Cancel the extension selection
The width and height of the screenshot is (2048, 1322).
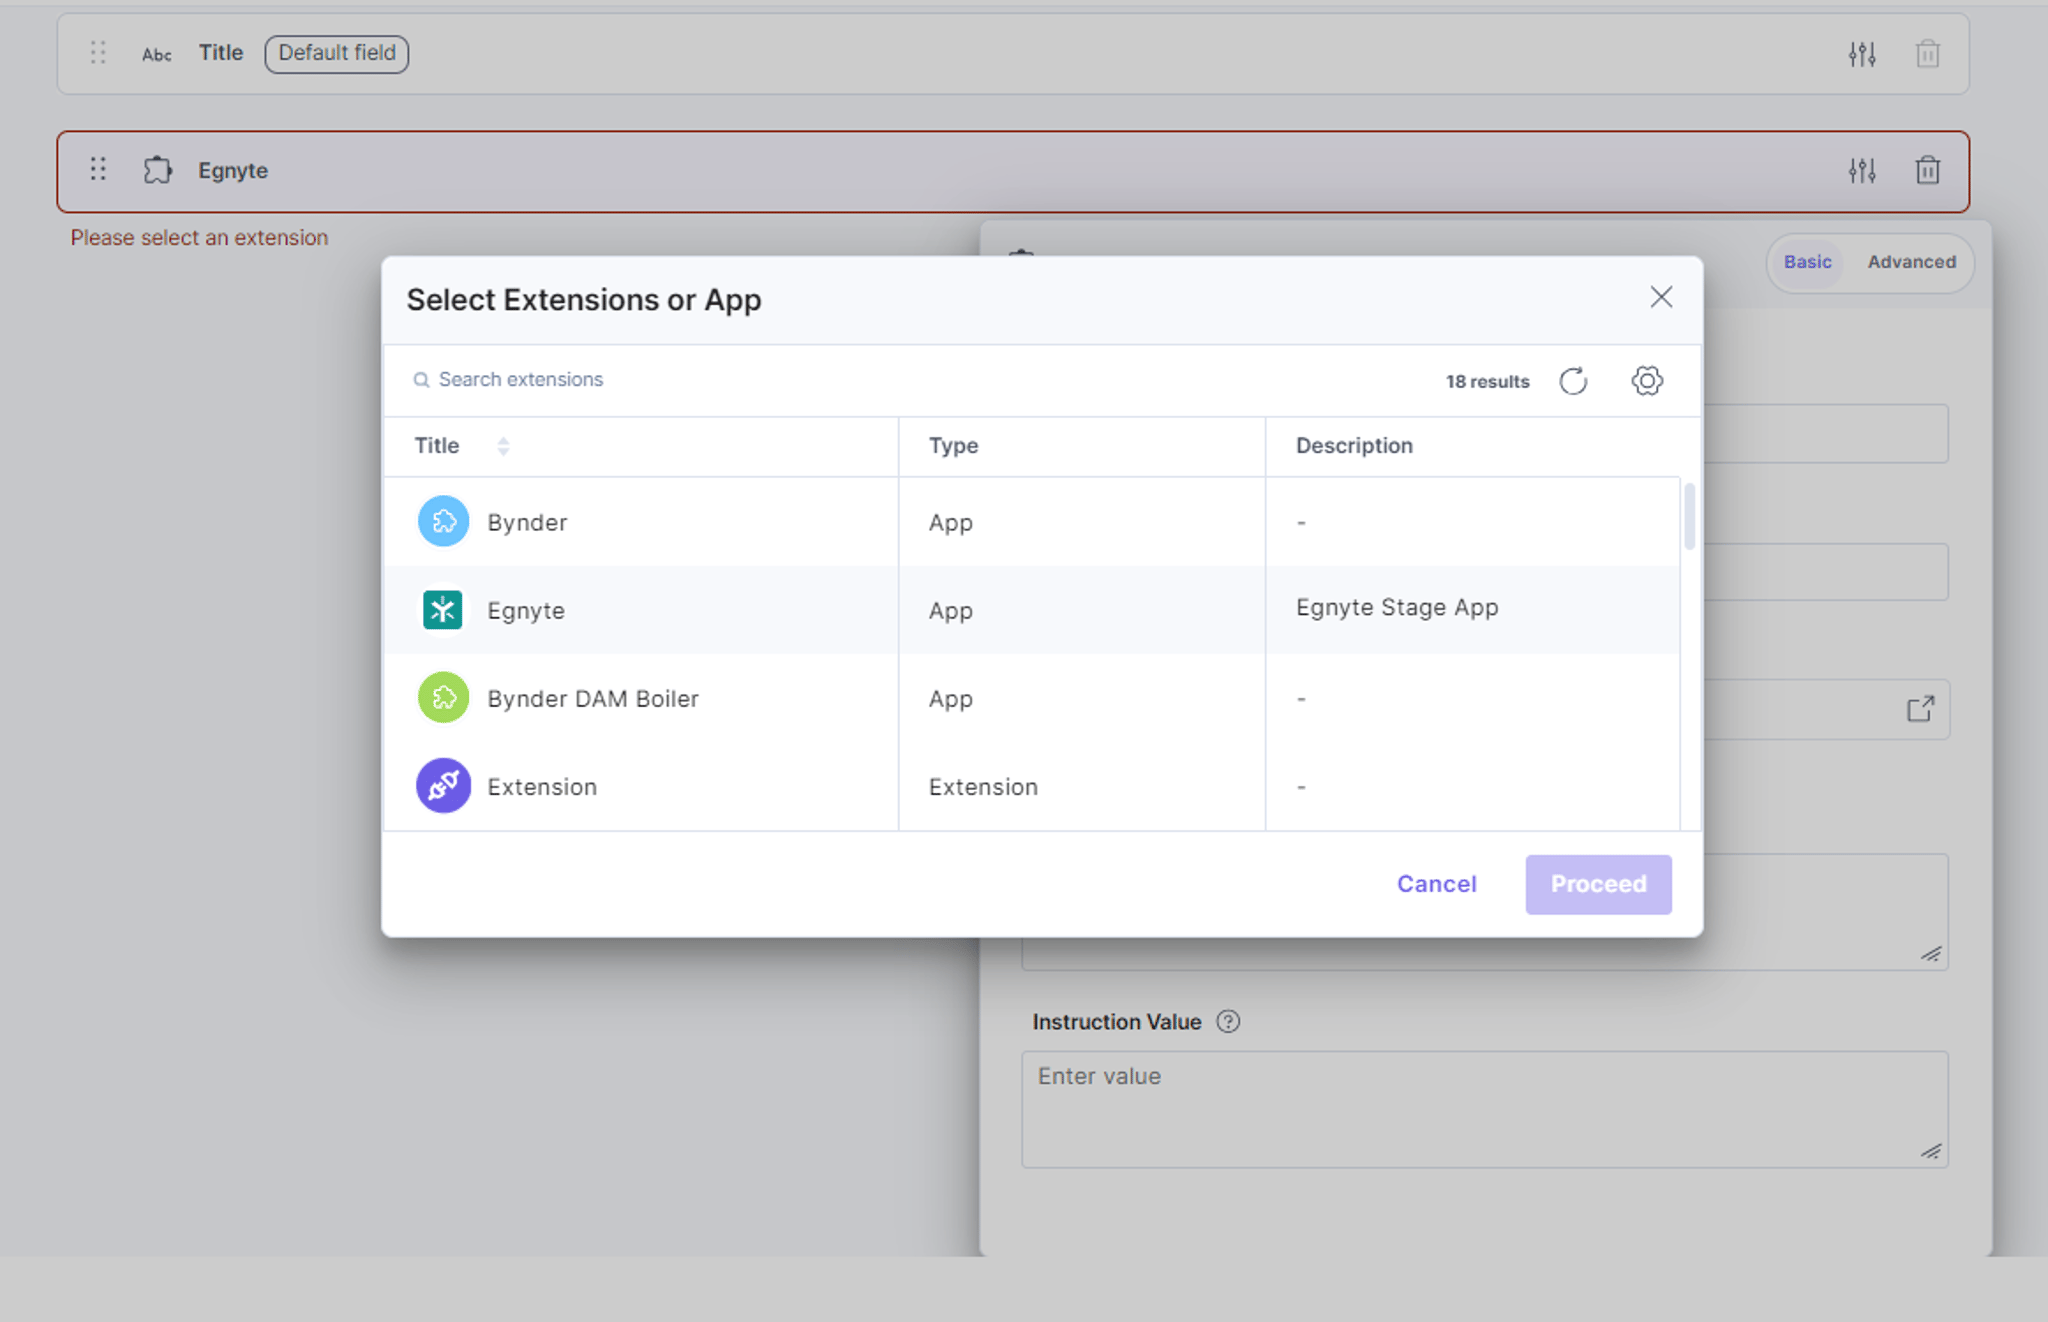pos(1436,884)
